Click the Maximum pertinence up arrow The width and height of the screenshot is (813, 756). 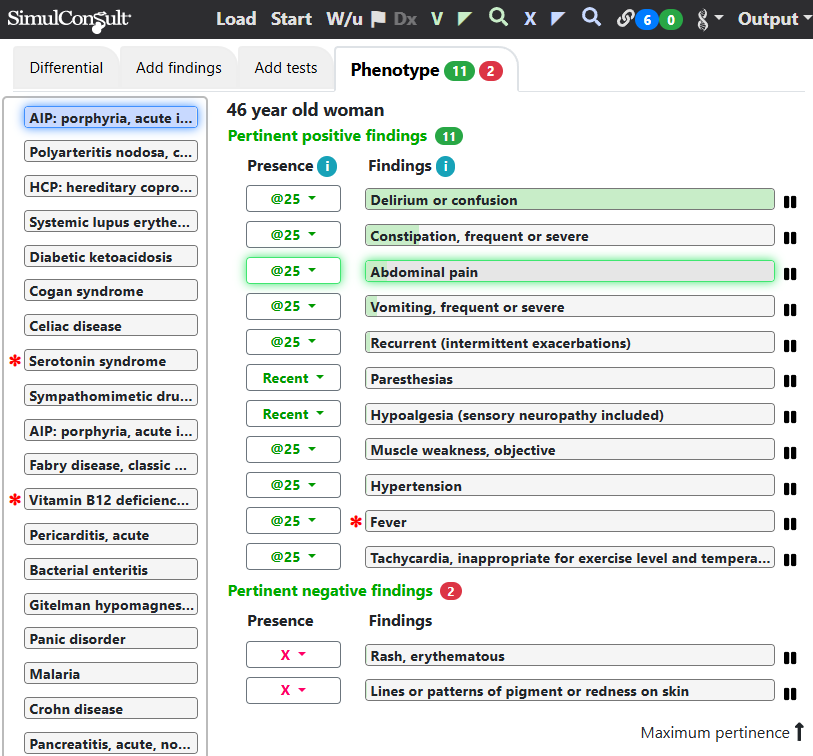coord(800,732)
